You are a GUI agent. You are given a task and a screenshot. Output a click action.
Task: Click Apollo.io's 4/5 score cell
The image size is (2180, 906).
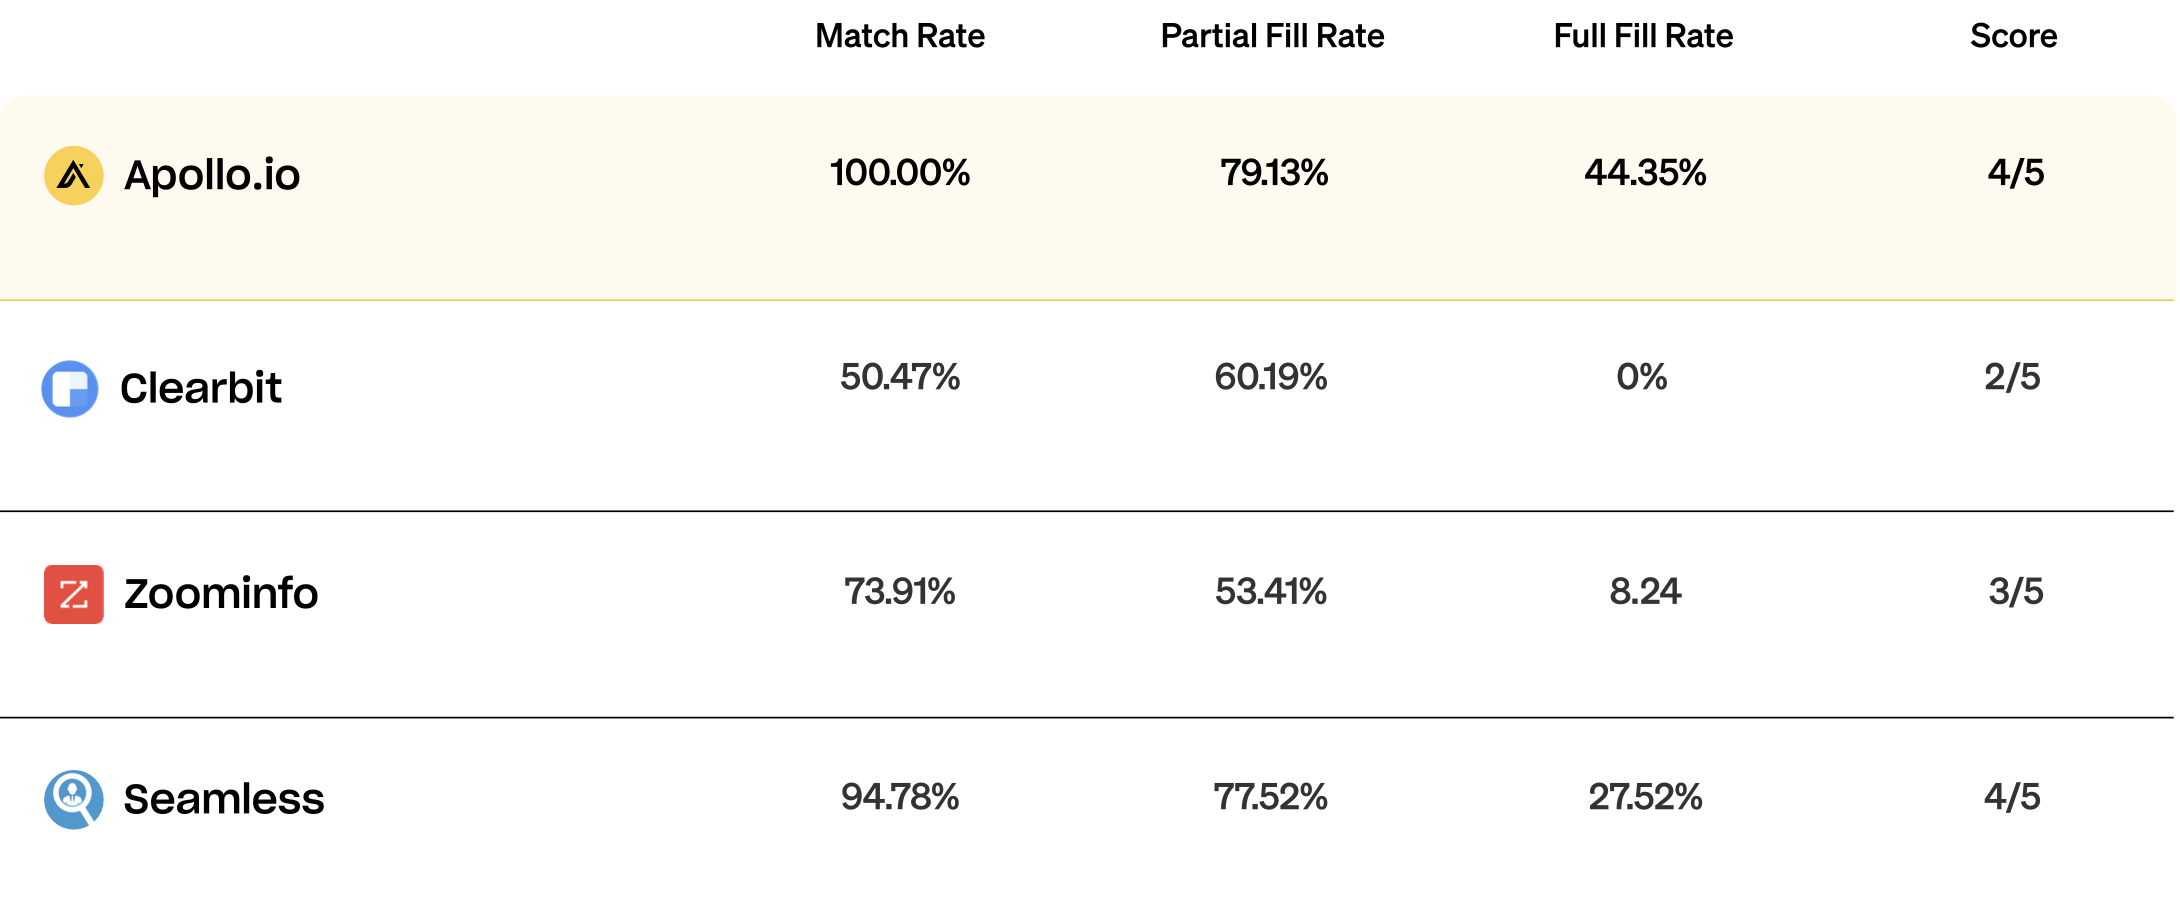click(x=2016, y=173)
